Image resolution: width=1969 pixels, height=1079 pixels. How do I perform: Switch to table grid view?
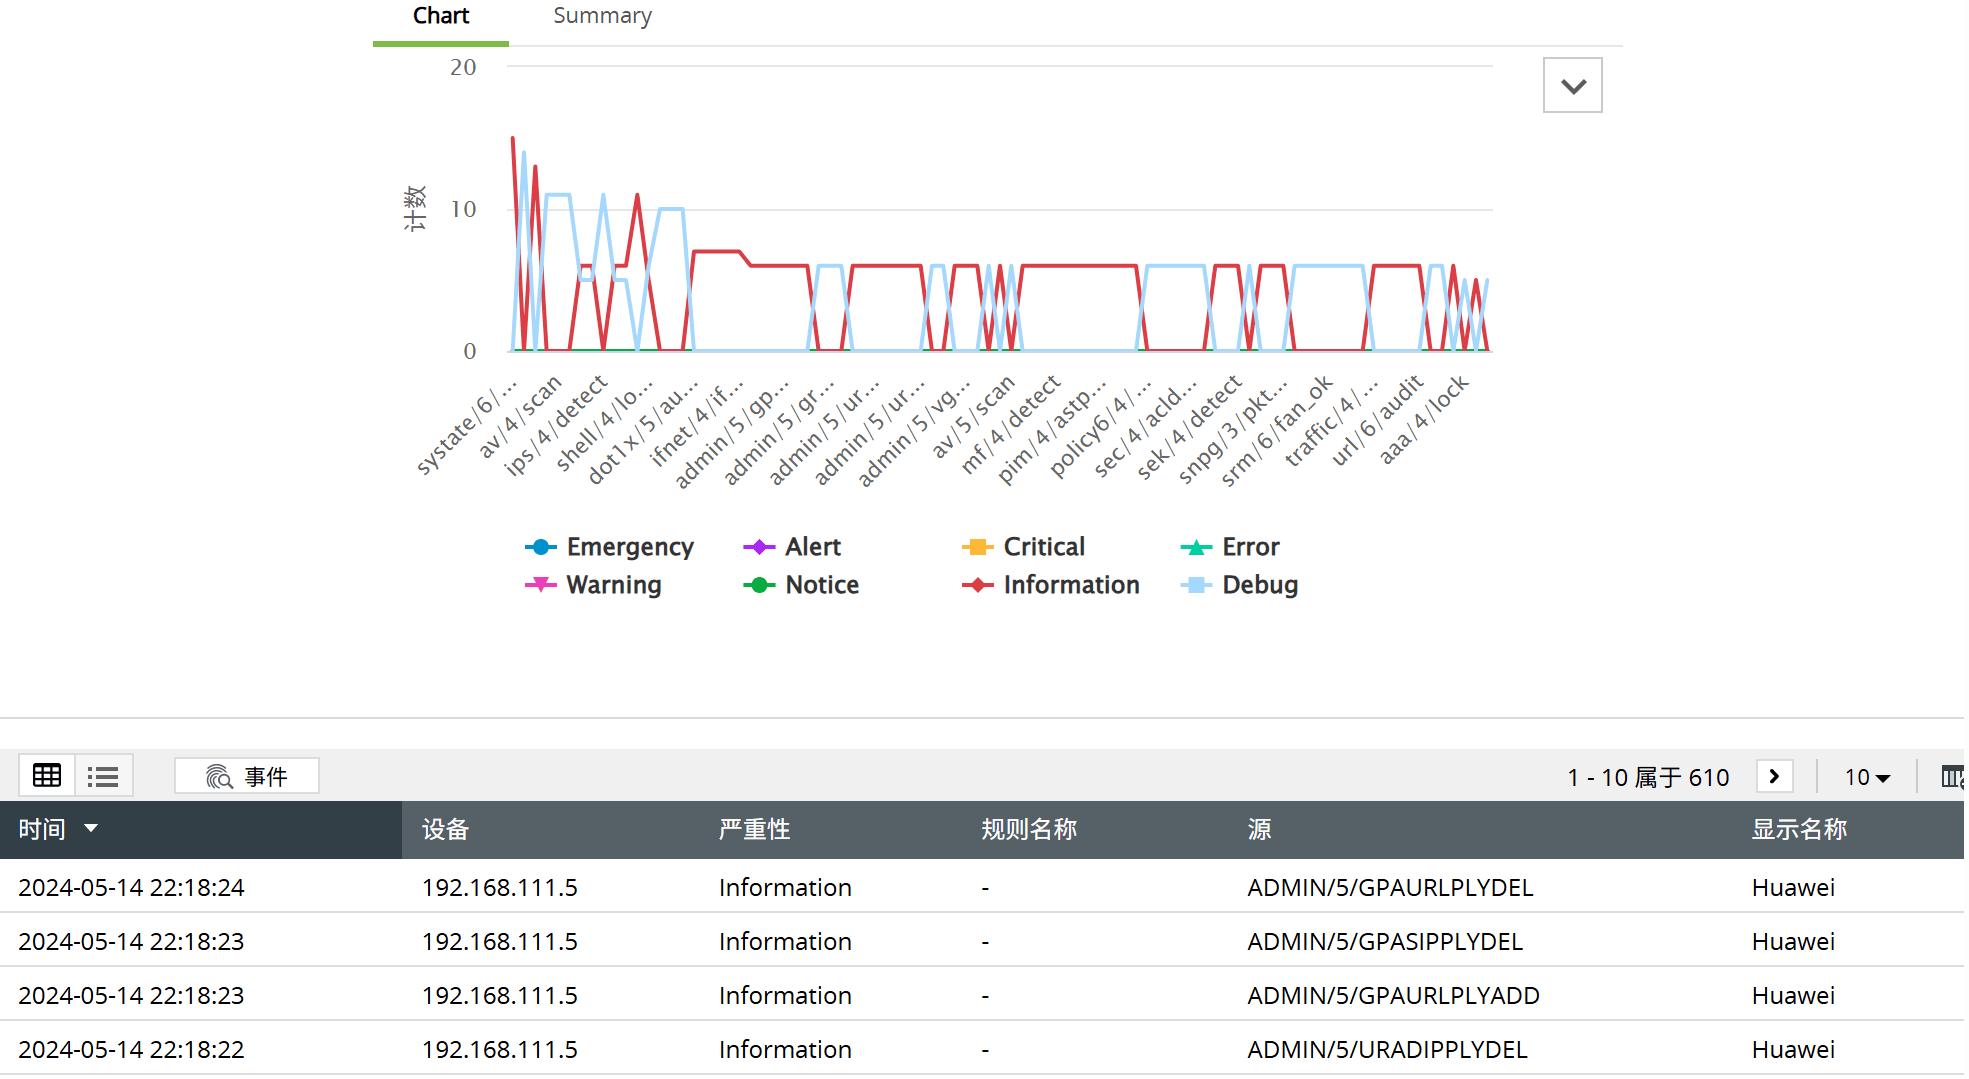47,776
